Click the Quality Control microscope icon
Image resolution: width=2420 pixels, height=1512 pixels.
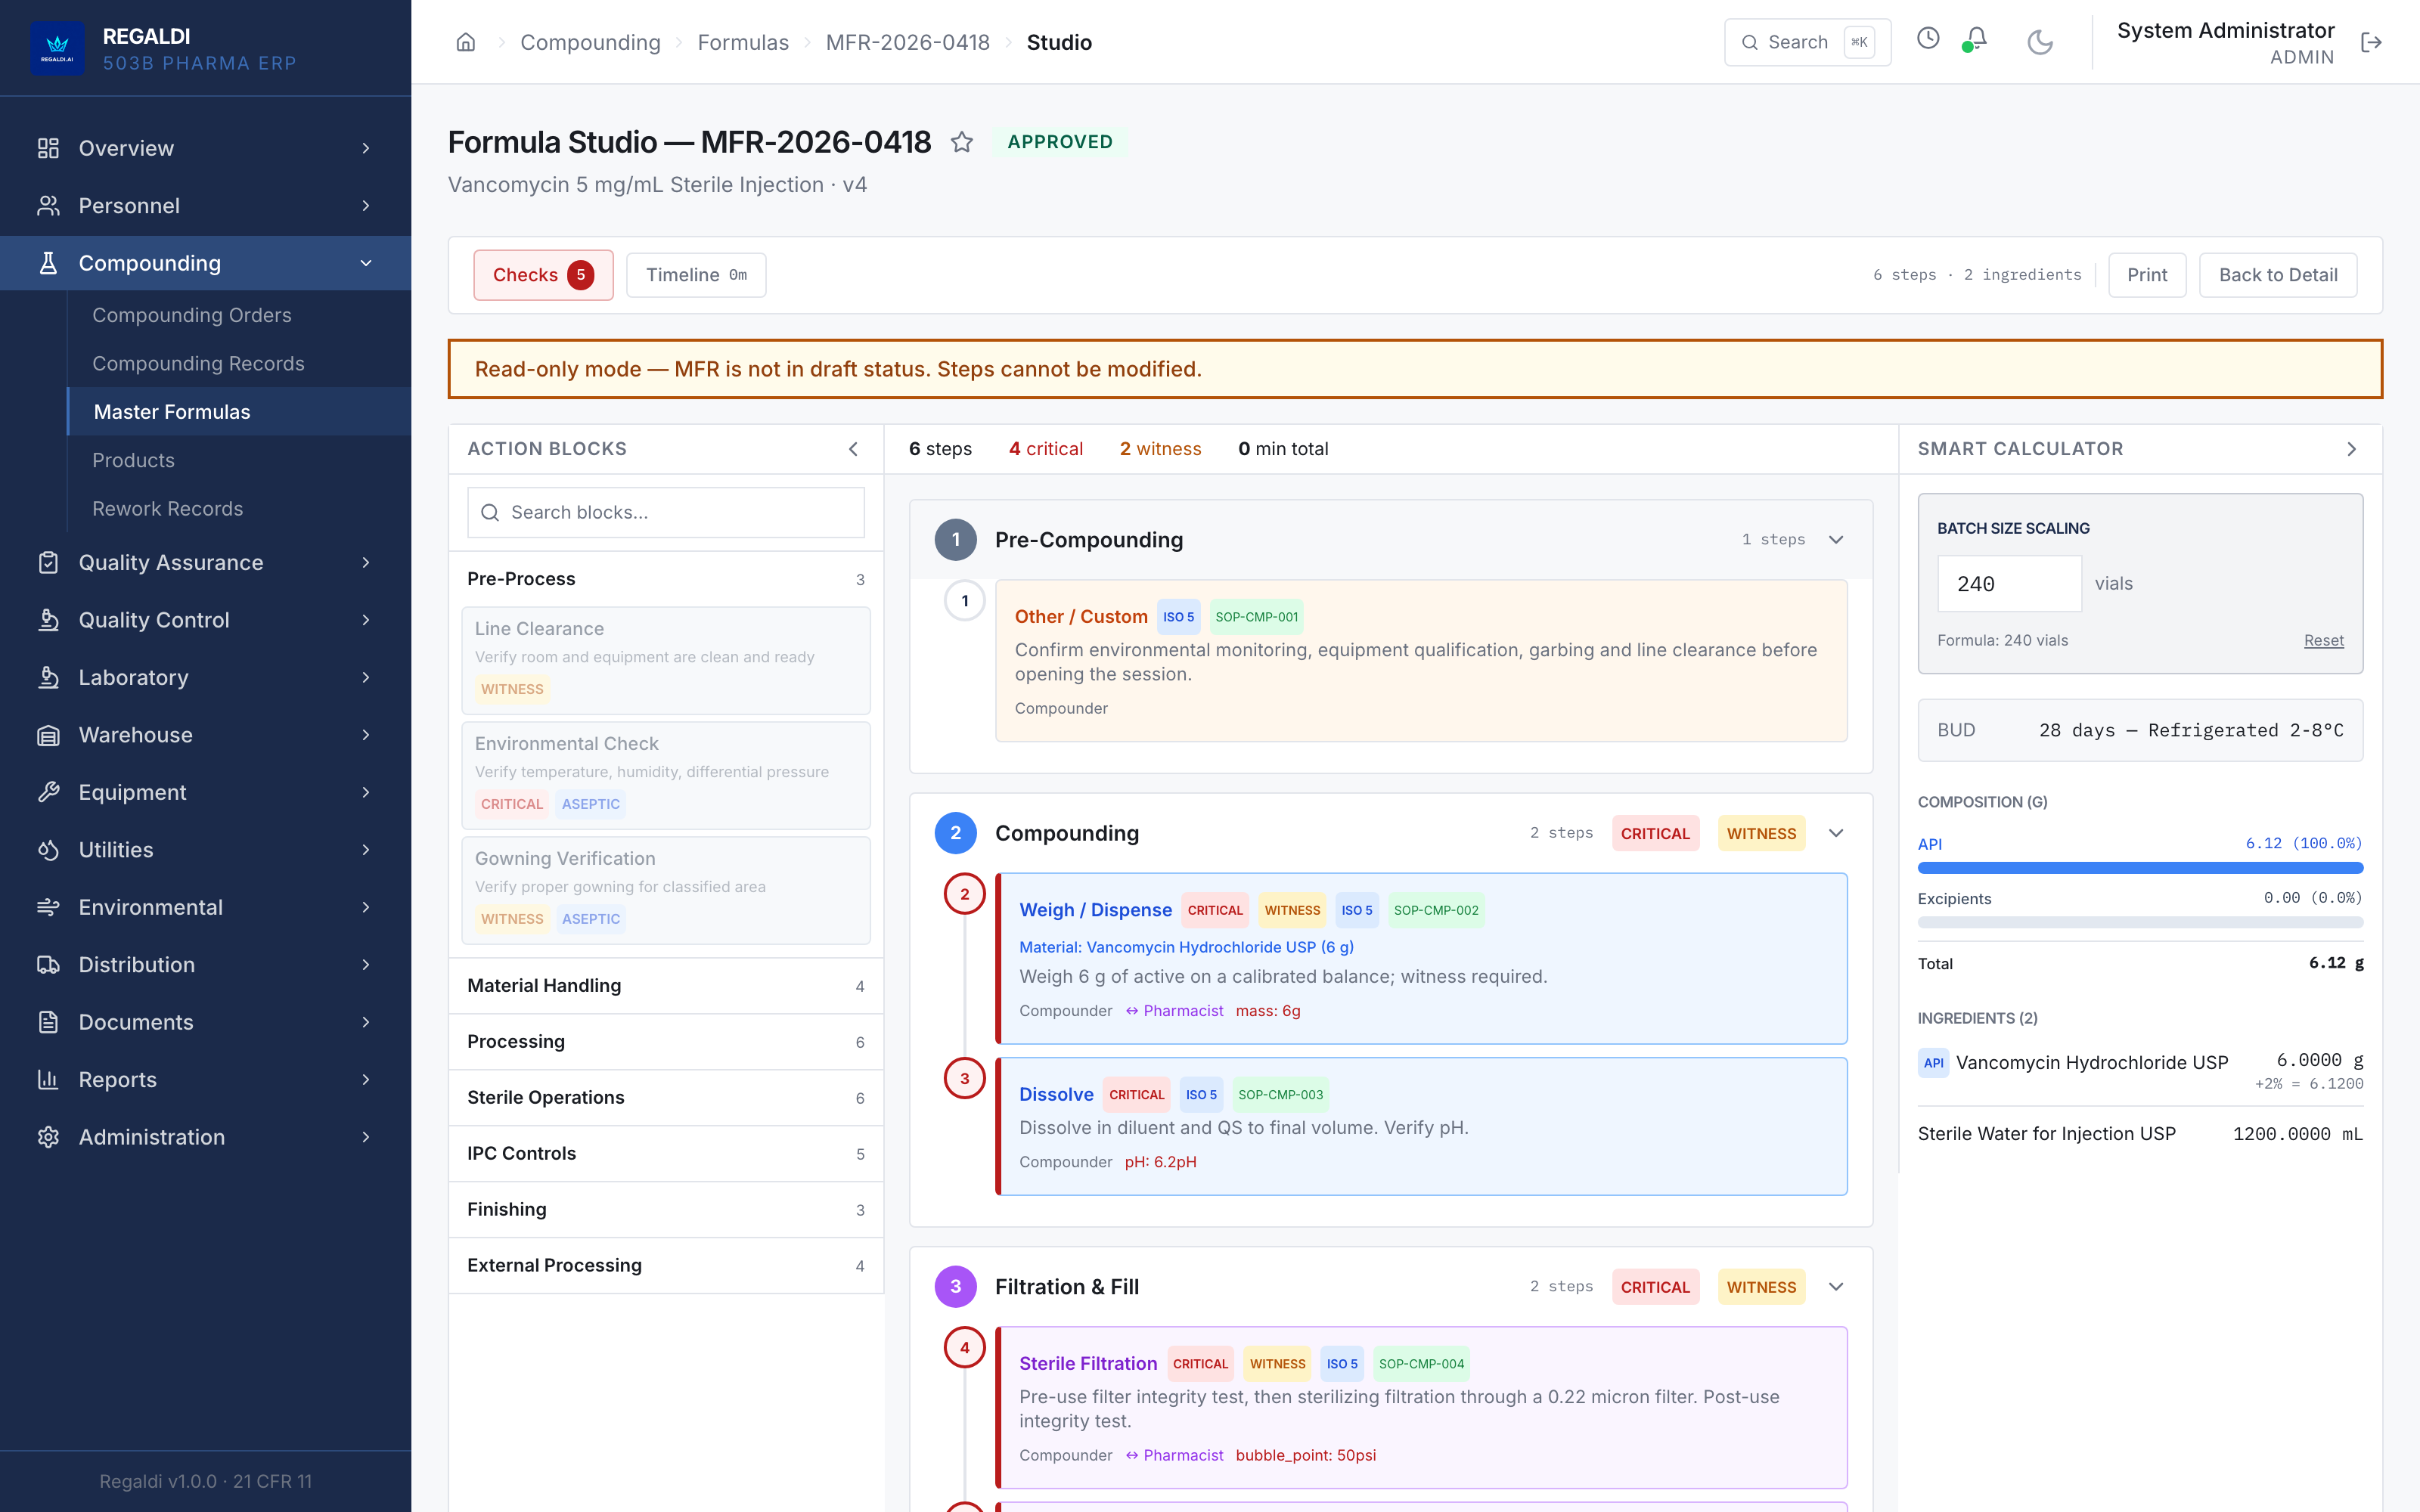click(x=48, y=620)
